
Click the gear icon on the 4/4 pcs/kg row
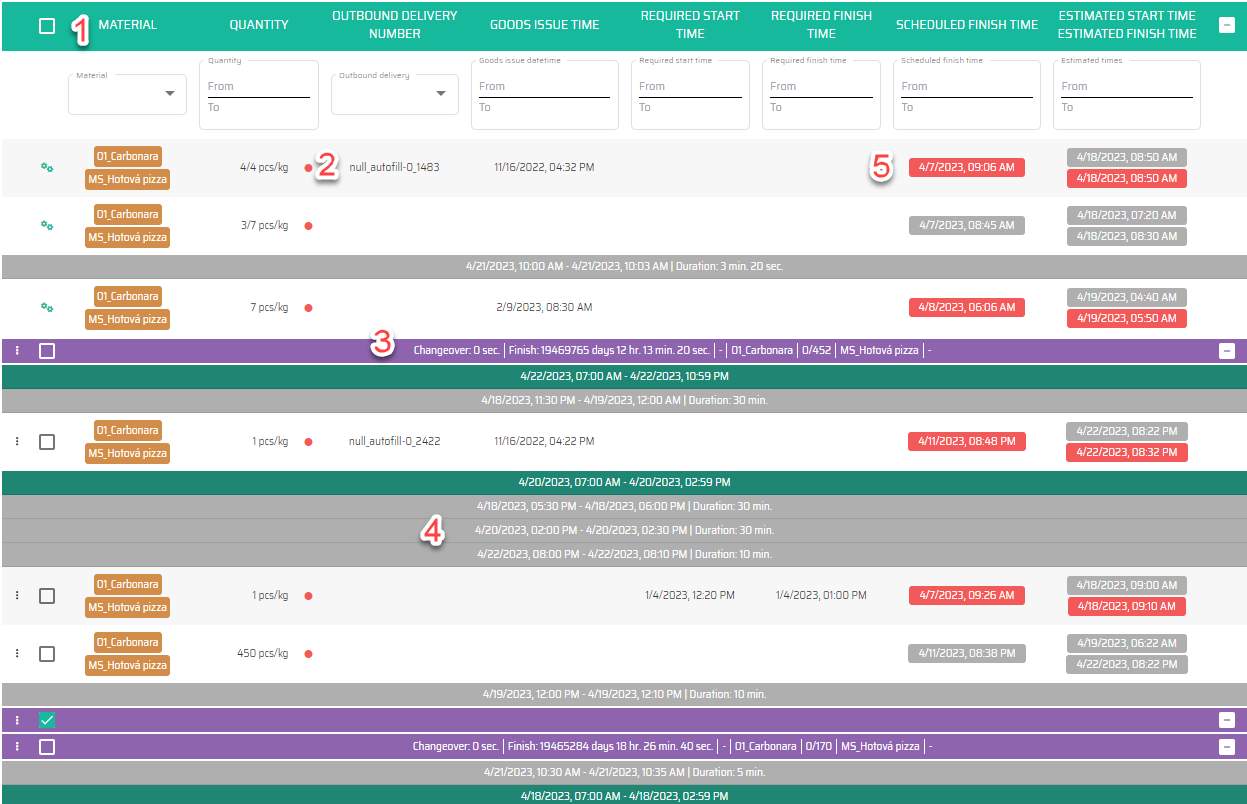tap(47, 168)
